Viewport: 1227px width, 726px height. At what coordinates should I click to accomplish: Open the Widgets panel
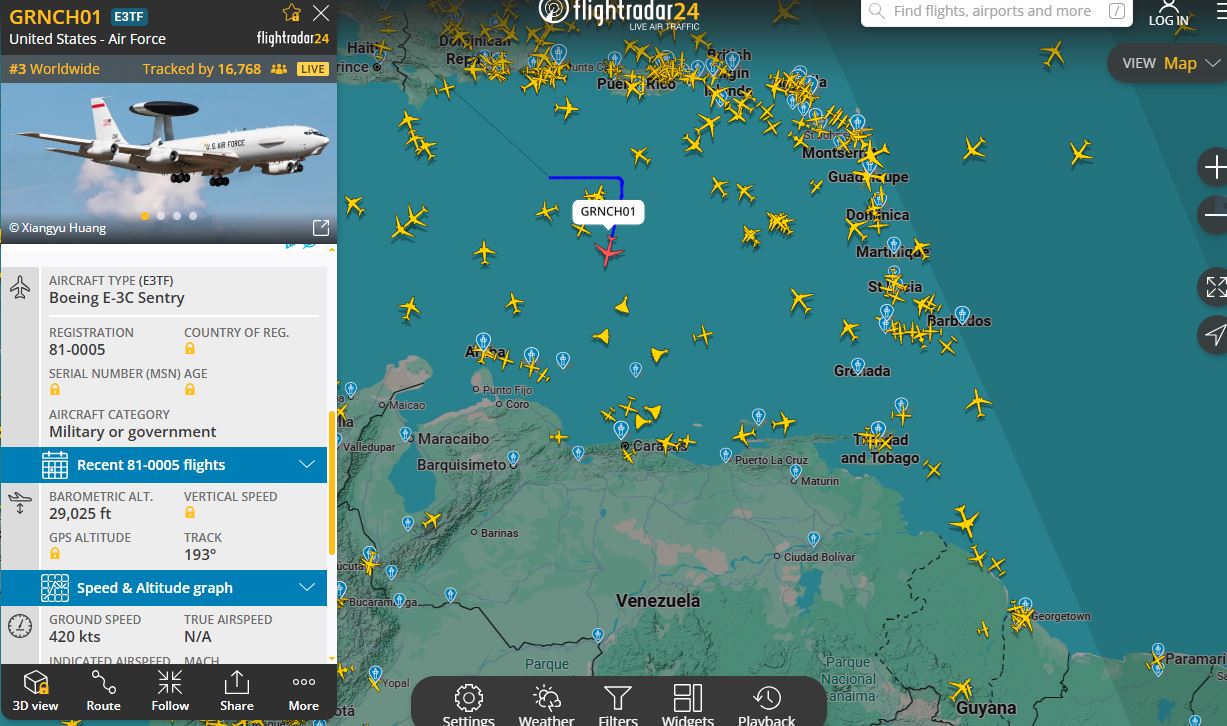688,704
